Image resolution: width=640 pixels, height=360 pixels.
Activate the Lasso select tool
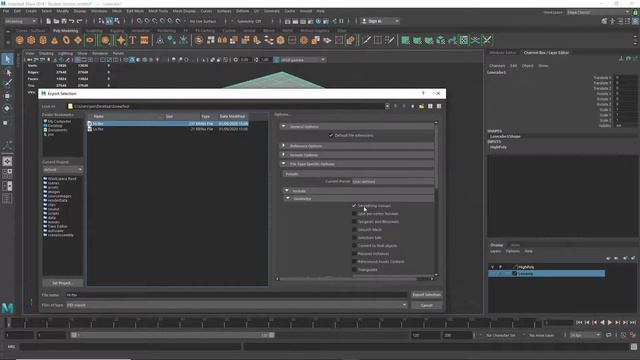pyautogui.click(x=7, y=72)
